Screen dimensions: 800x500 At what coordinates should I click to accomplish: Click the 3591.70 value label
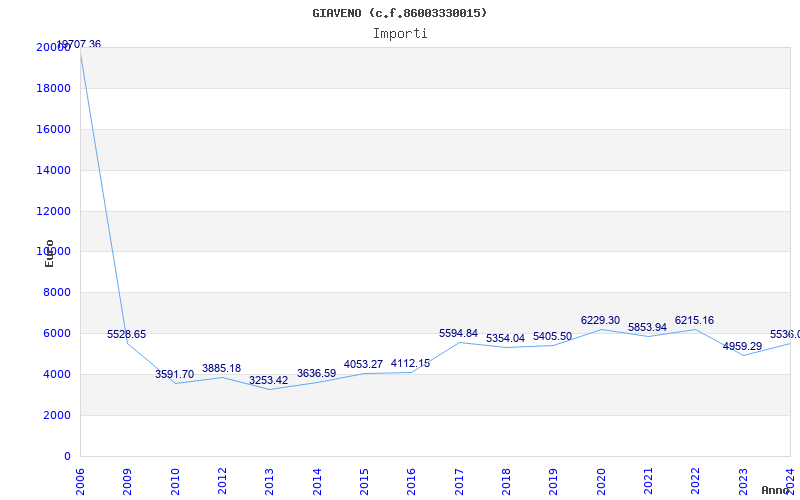pyautogui.click(x=174, y=374)
